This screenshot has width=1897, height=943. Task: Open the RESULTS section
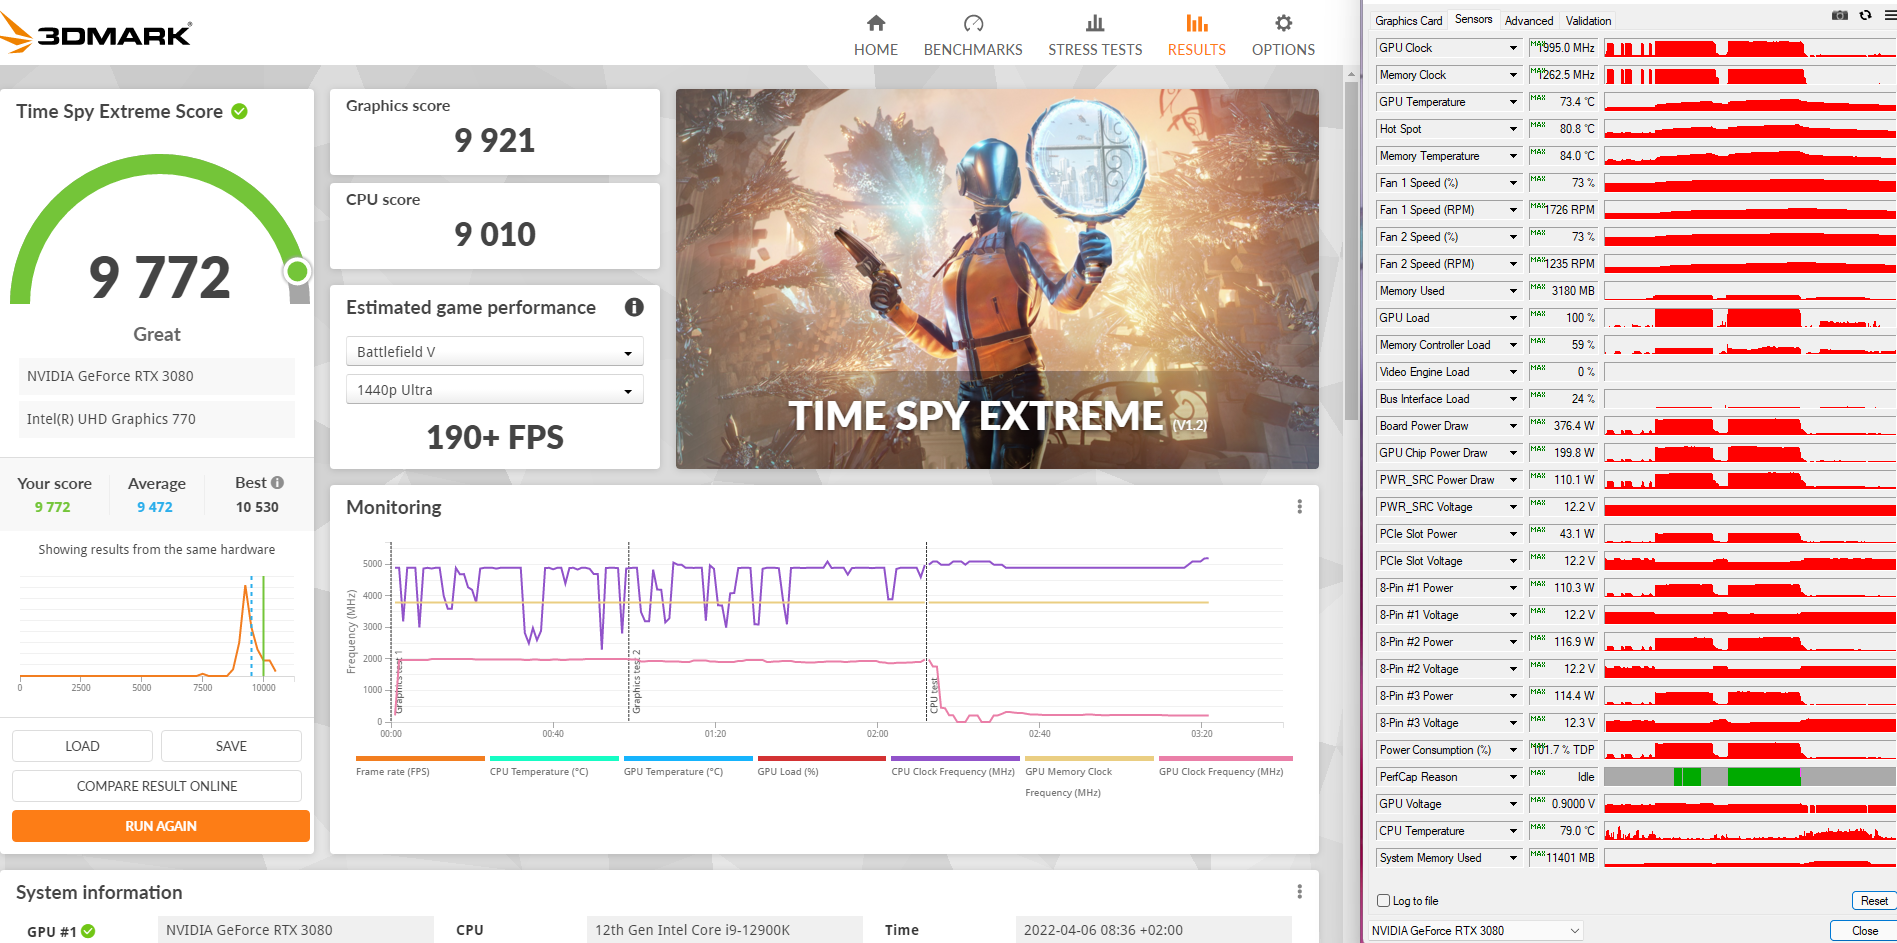tap(1197, 35)
